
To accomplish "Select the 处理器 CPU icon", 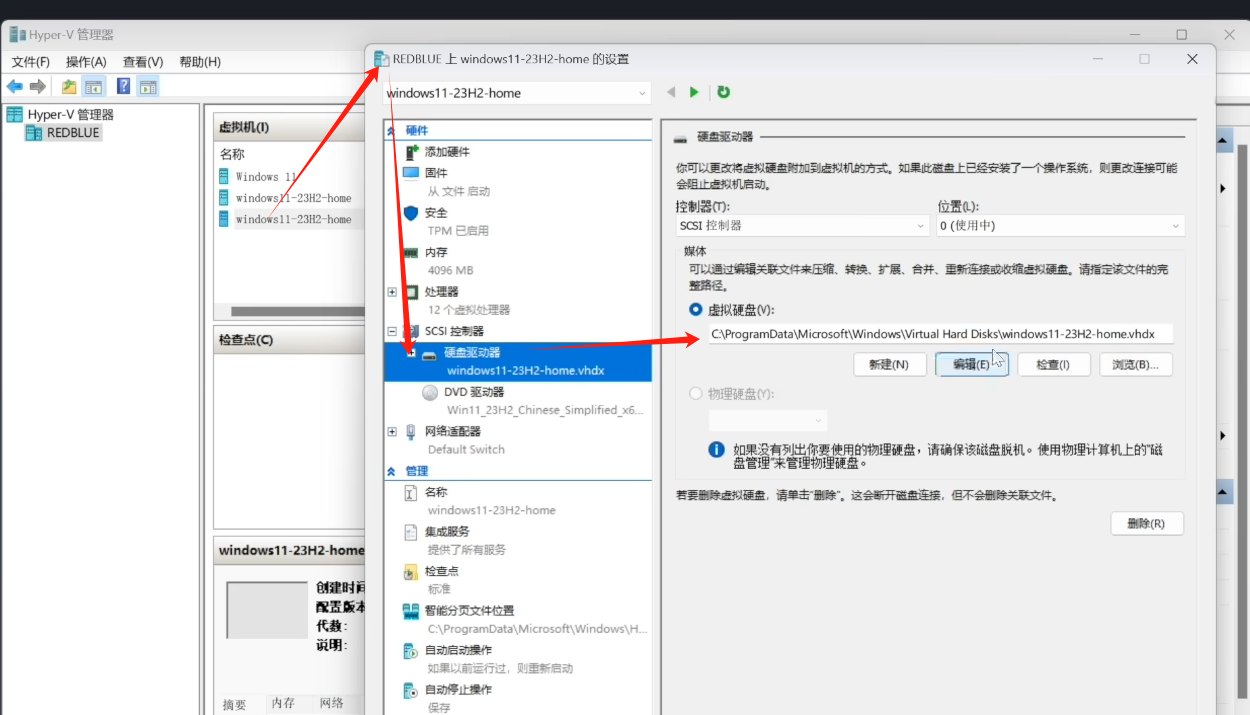I will (411, 292).
